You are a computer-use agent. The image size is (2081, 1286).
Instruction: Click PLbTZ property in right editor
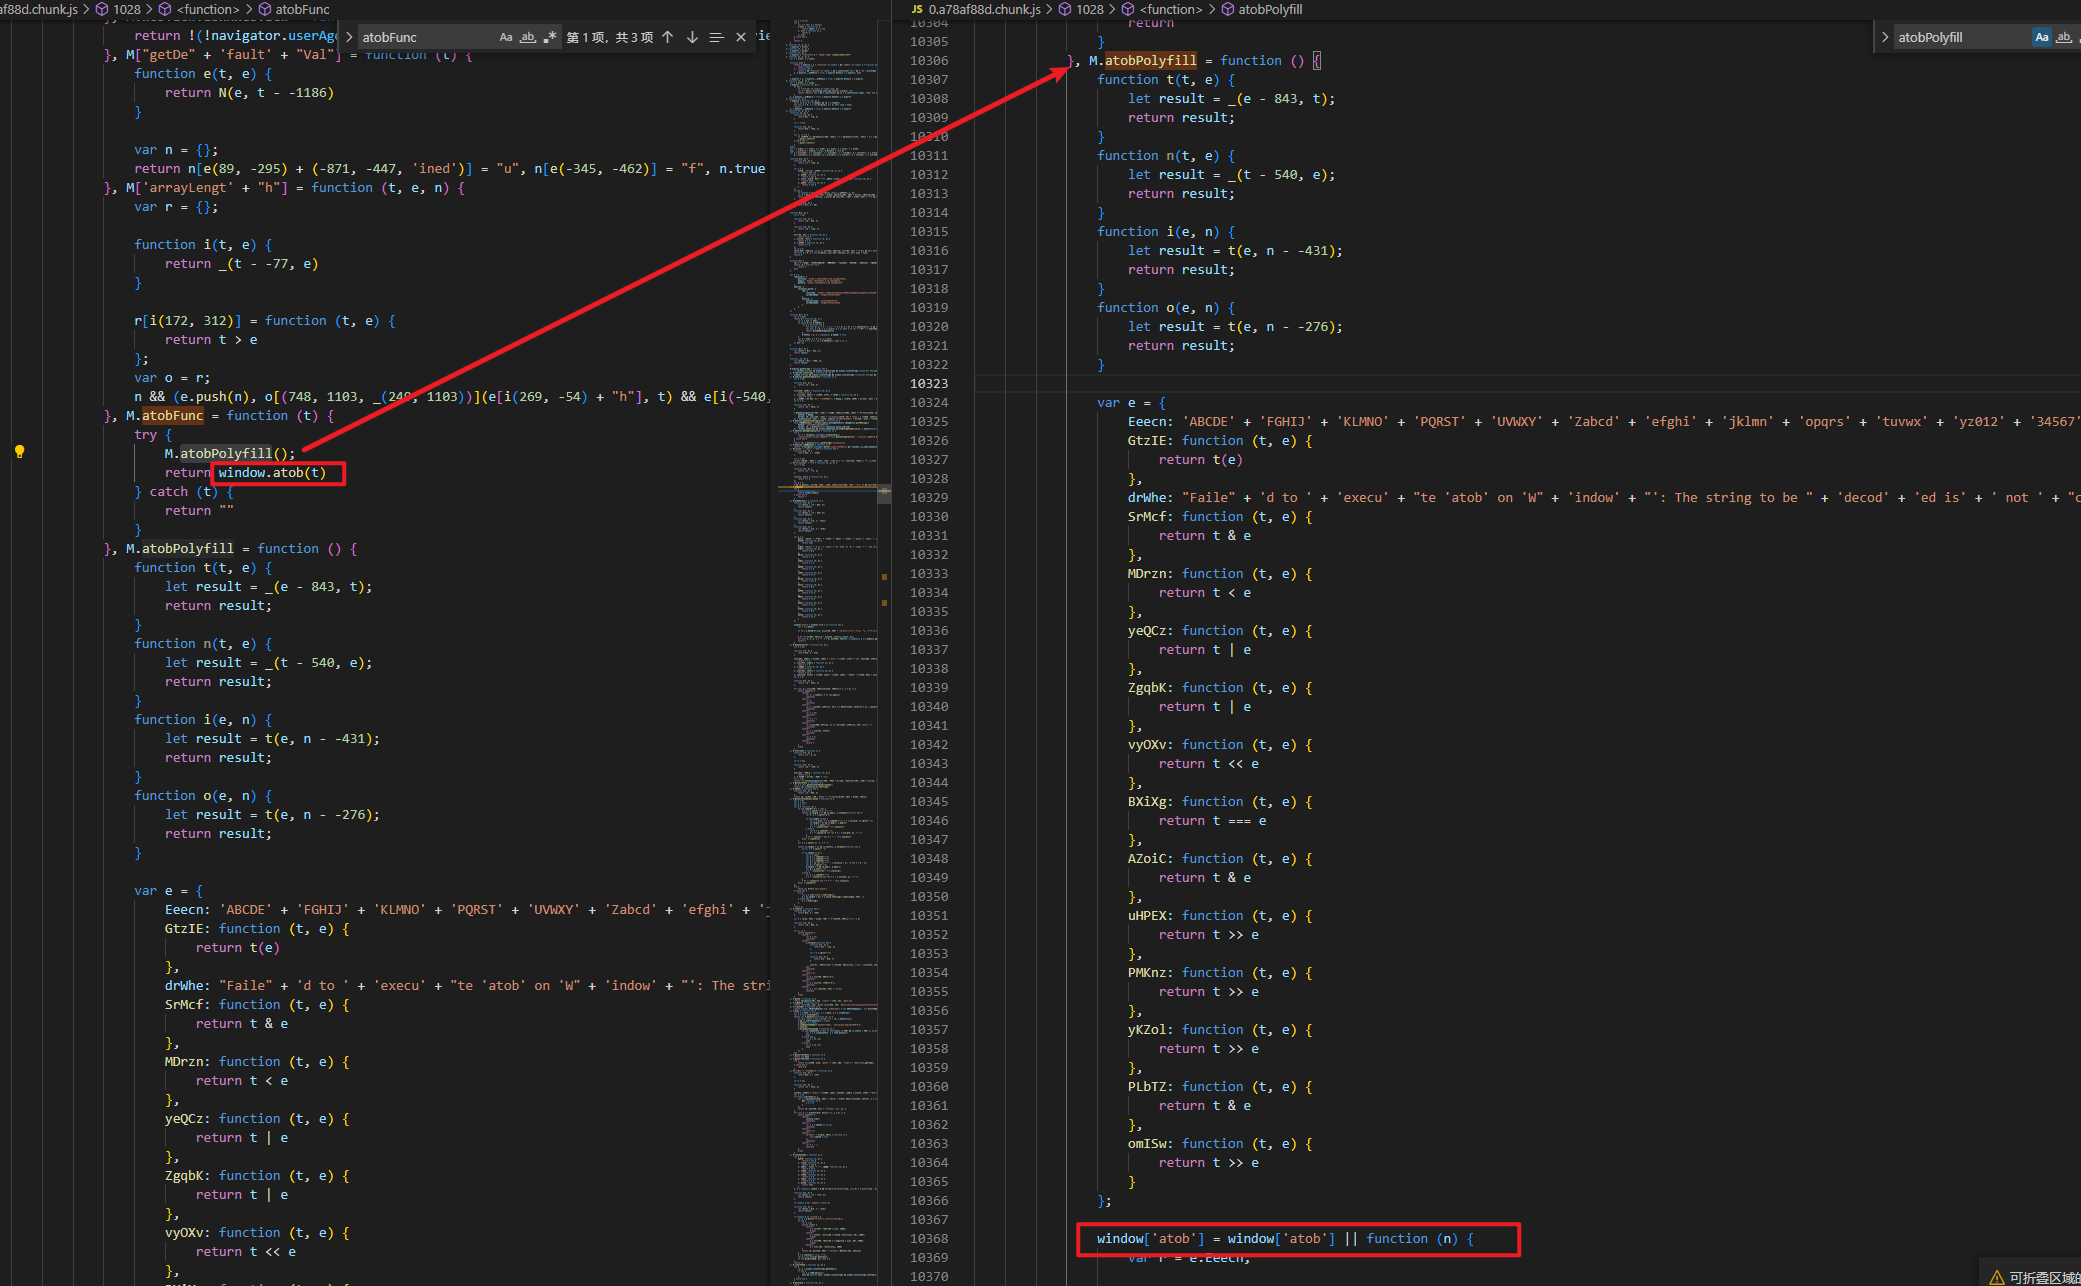[1147, 1086]
